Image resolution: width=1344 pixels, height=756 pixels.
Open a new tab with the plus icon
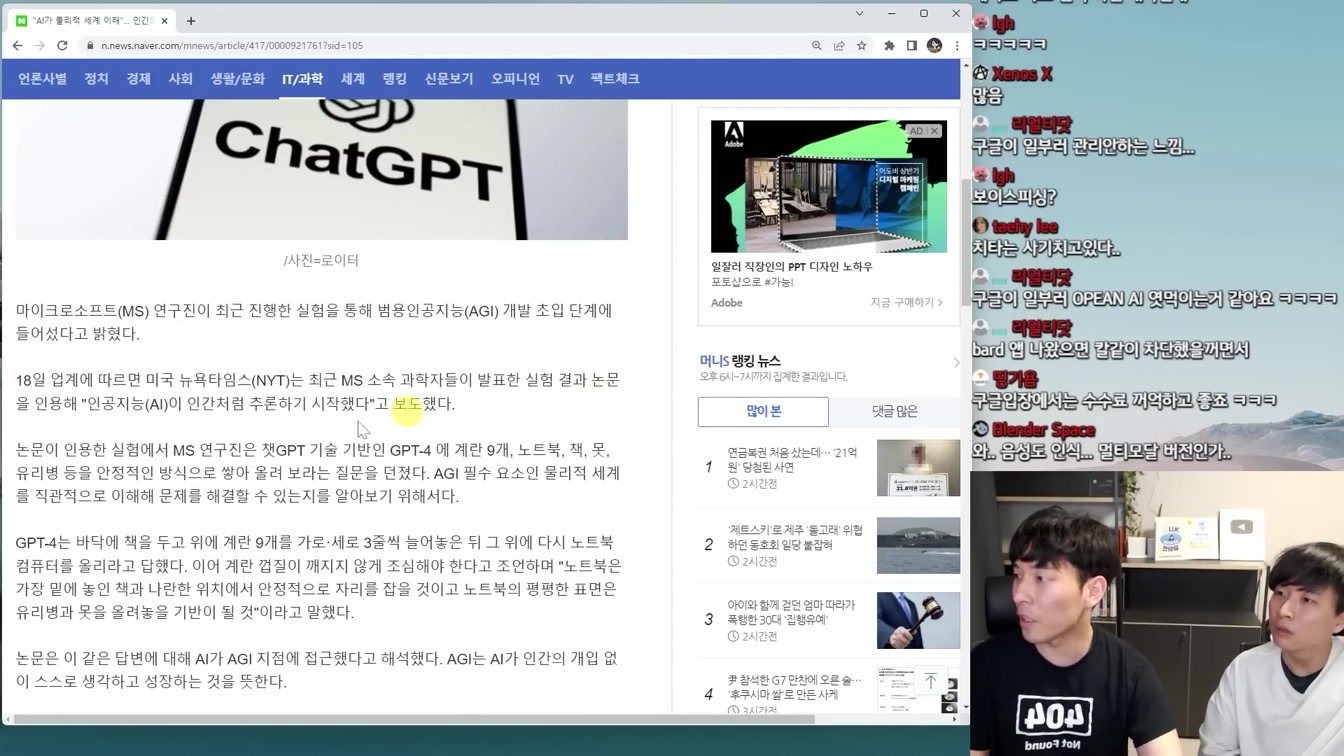pos(191,20)
